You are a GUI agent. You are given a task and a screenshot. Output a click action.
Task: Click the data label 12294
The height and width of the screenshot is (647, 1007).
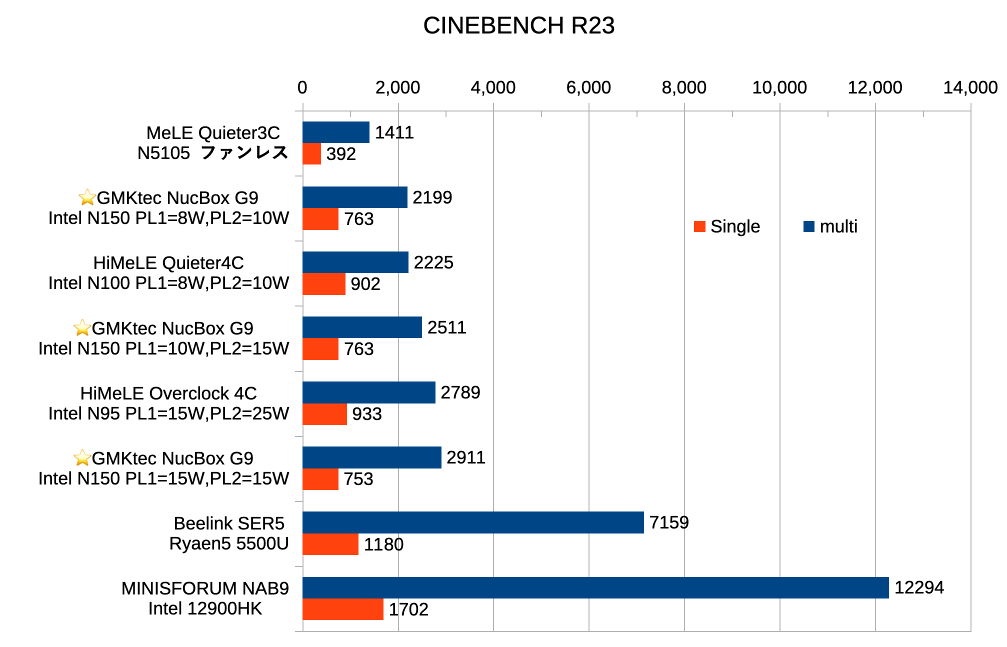tap(919, 588)
